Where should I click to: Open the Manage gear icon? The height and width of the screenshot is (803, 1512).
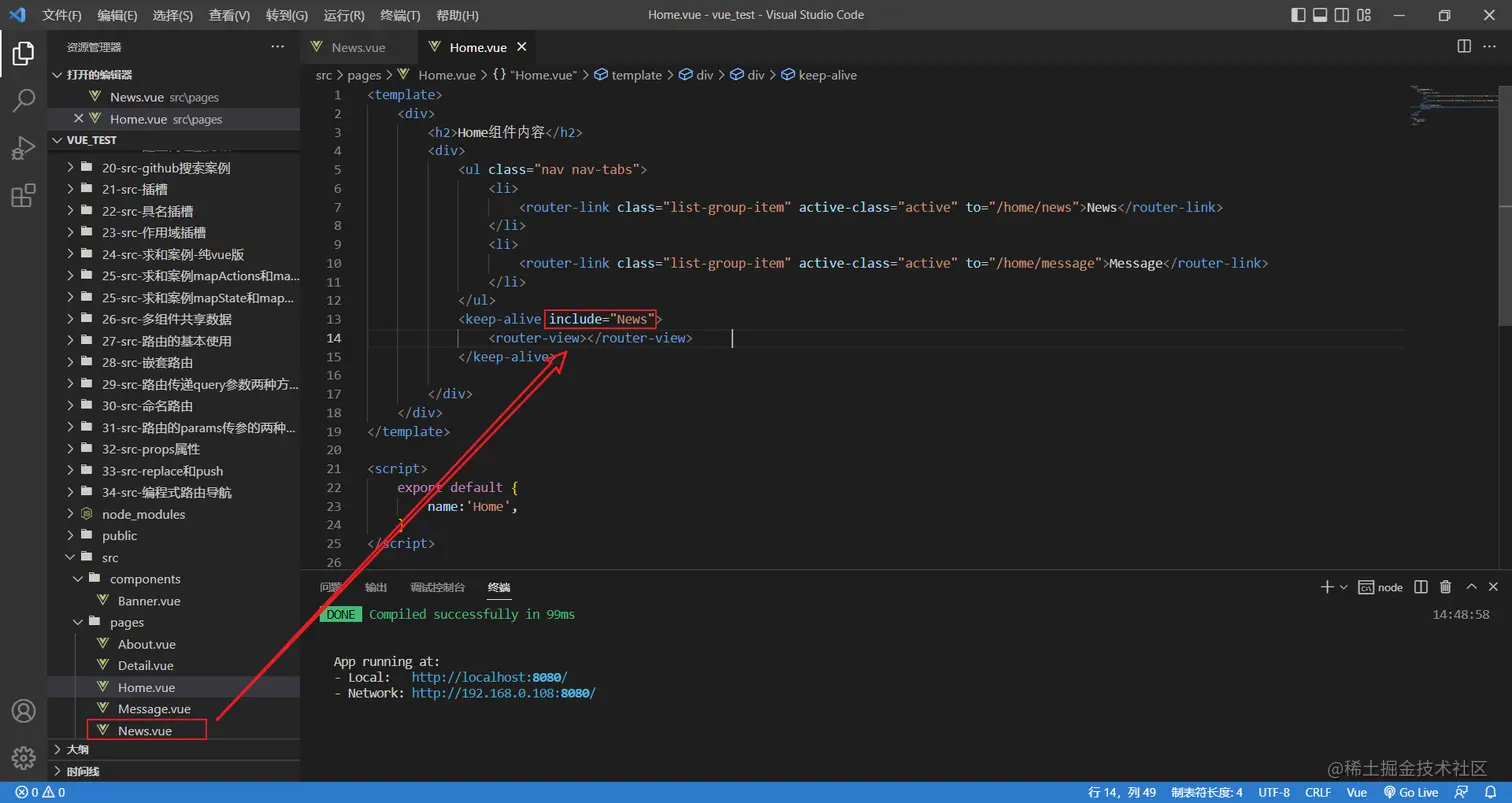[x=23, y=757]
